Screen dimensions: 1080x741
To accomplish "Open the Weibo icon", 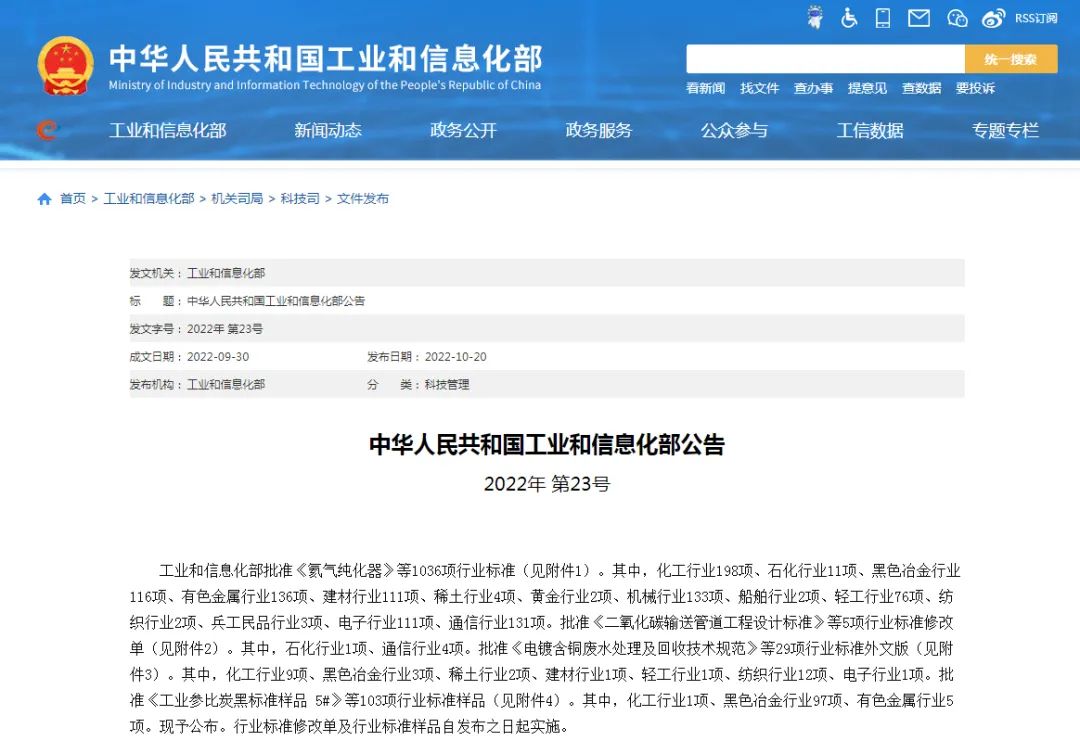I will click(x=993, y=19).
